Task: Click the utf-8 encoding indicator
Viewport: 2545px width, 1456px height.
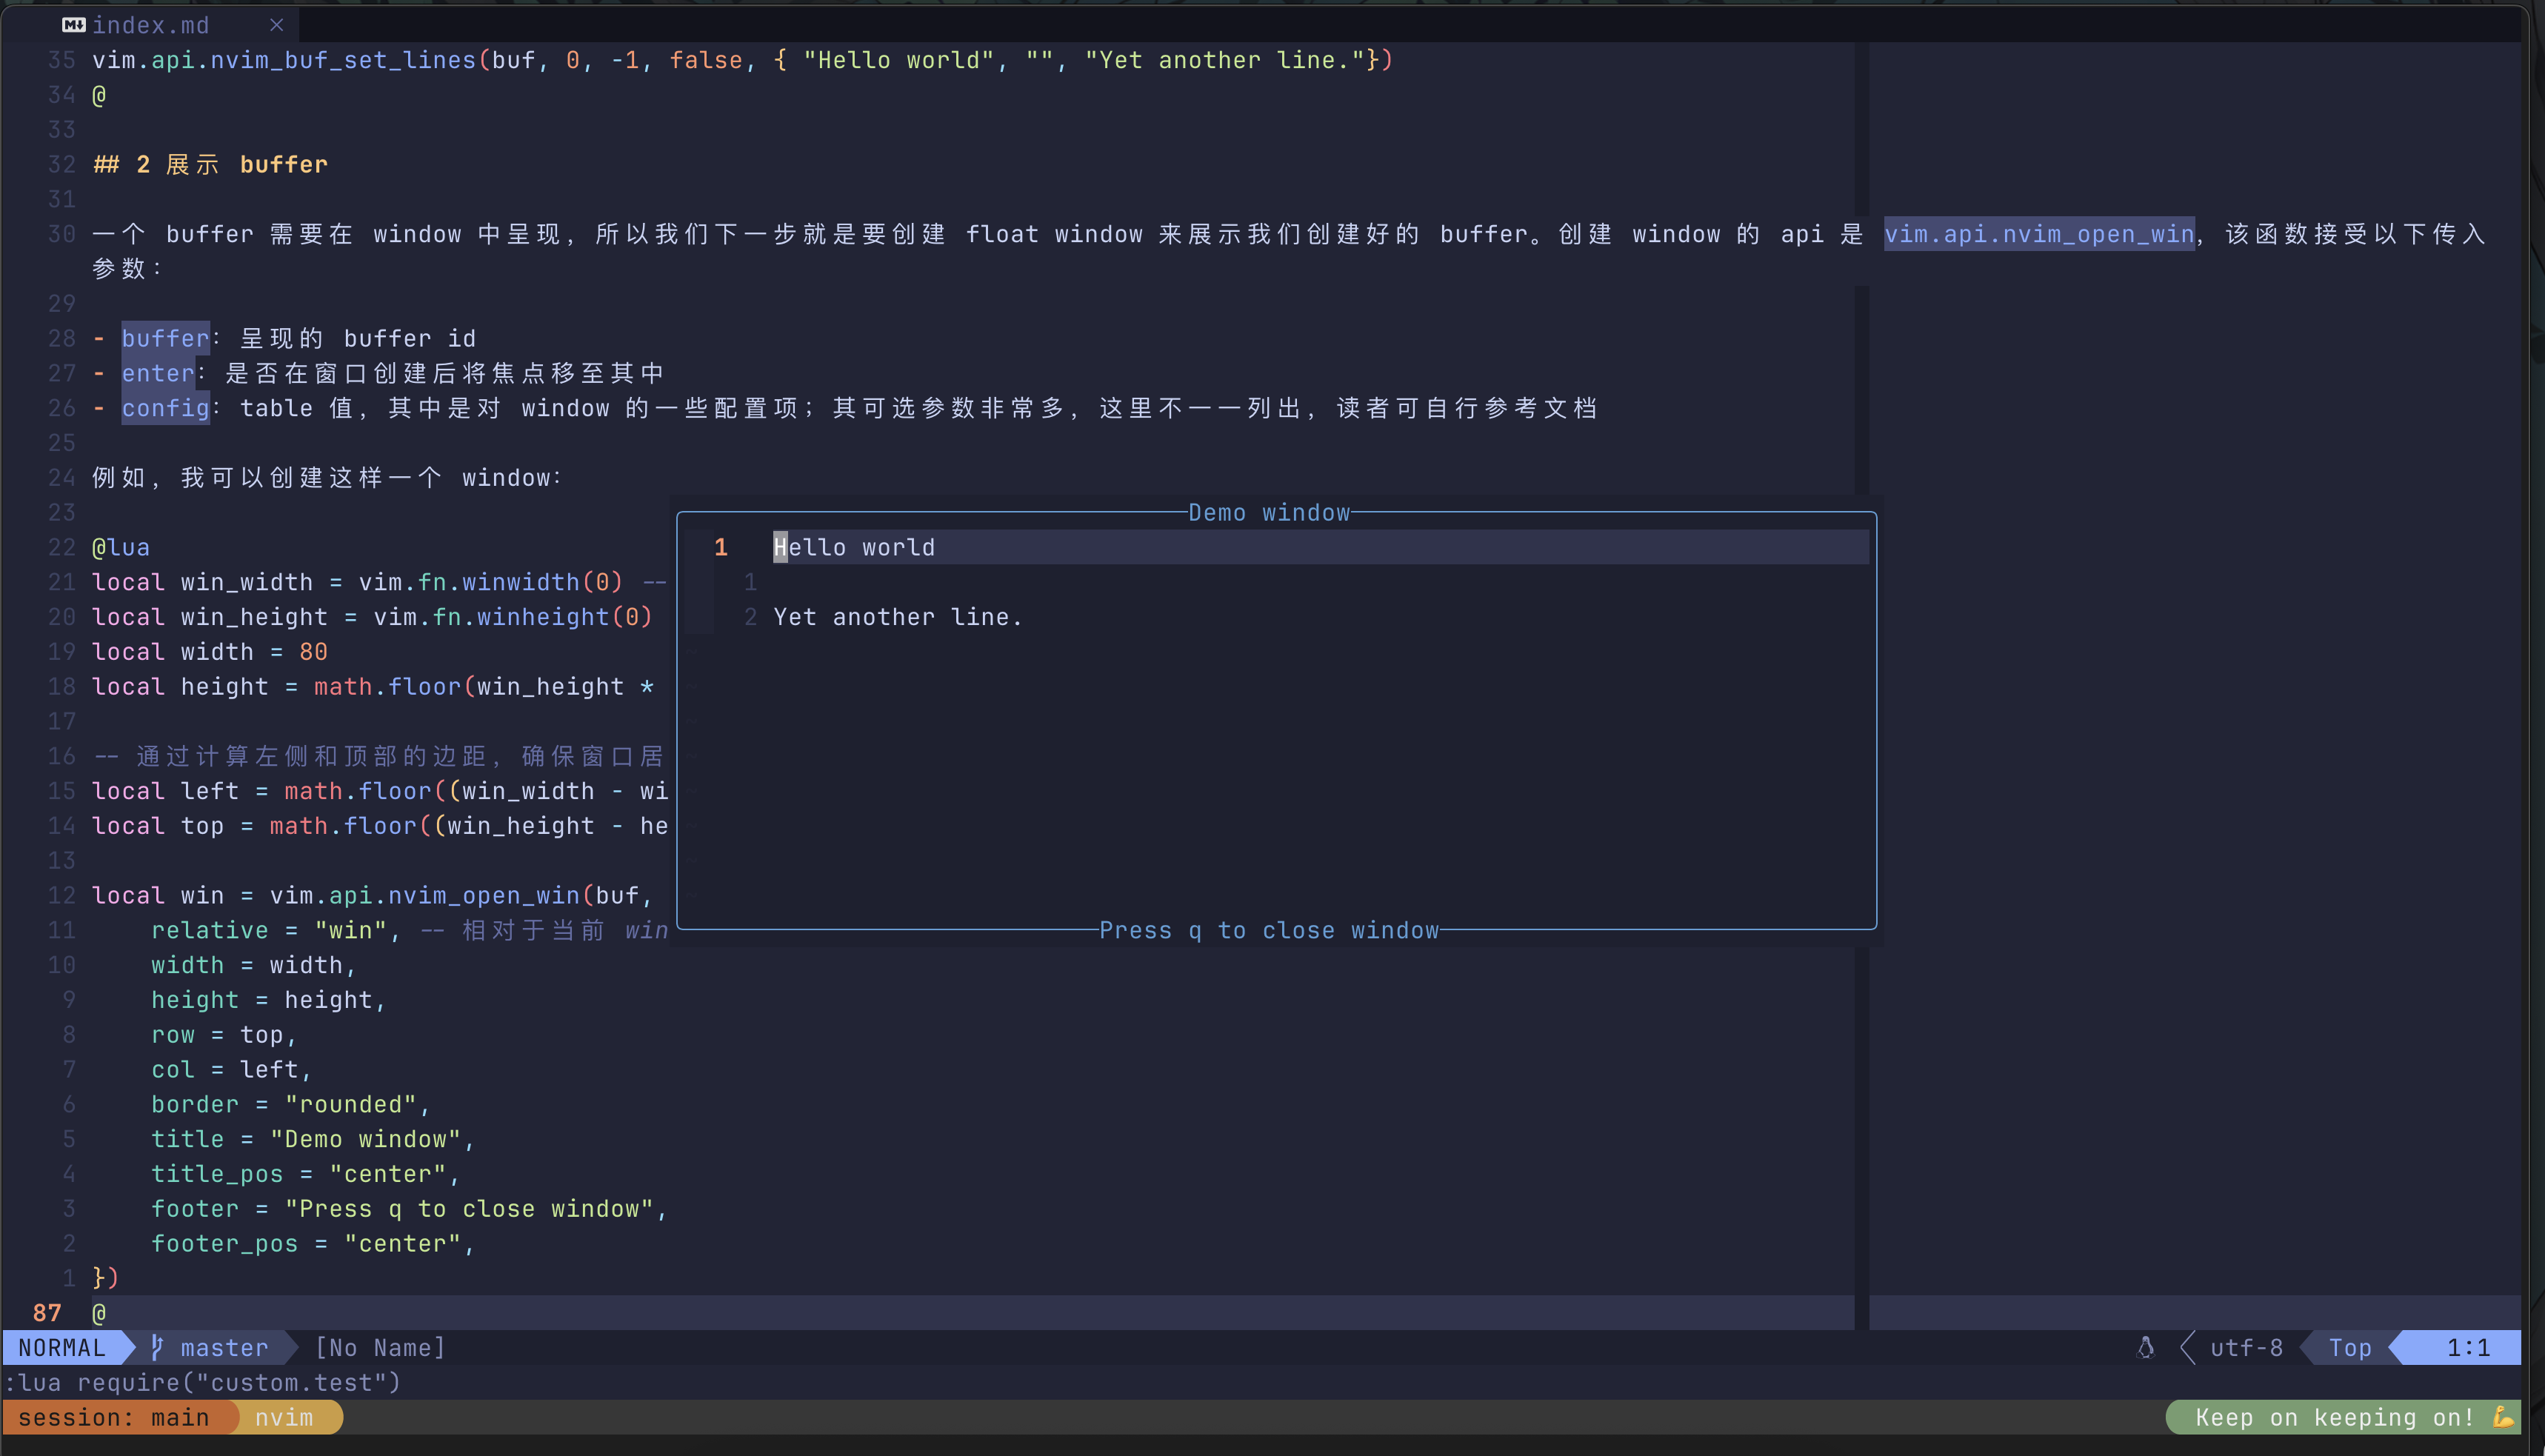Action: click(2246, 1347)
